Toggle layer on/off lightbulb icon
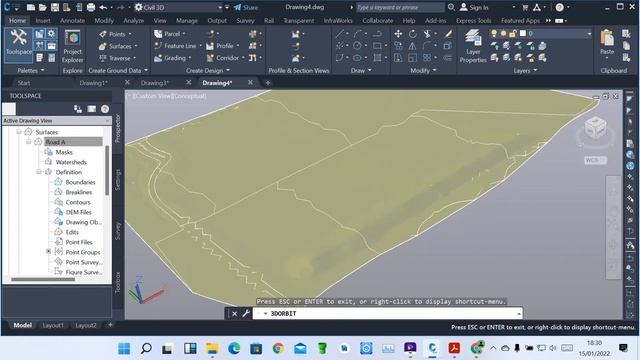 pyautogui.click(x=494, y=33)
